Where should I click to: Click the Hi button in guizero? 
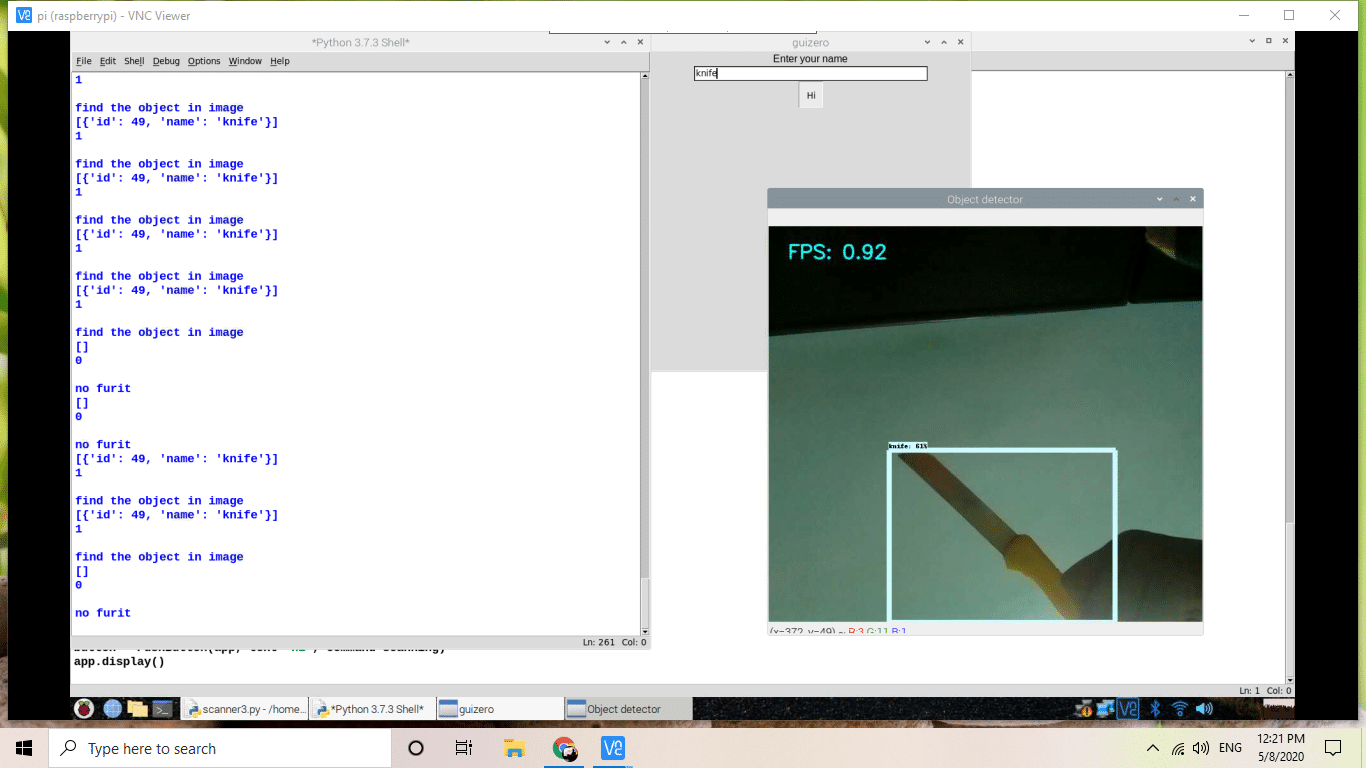tap(811, 95)
